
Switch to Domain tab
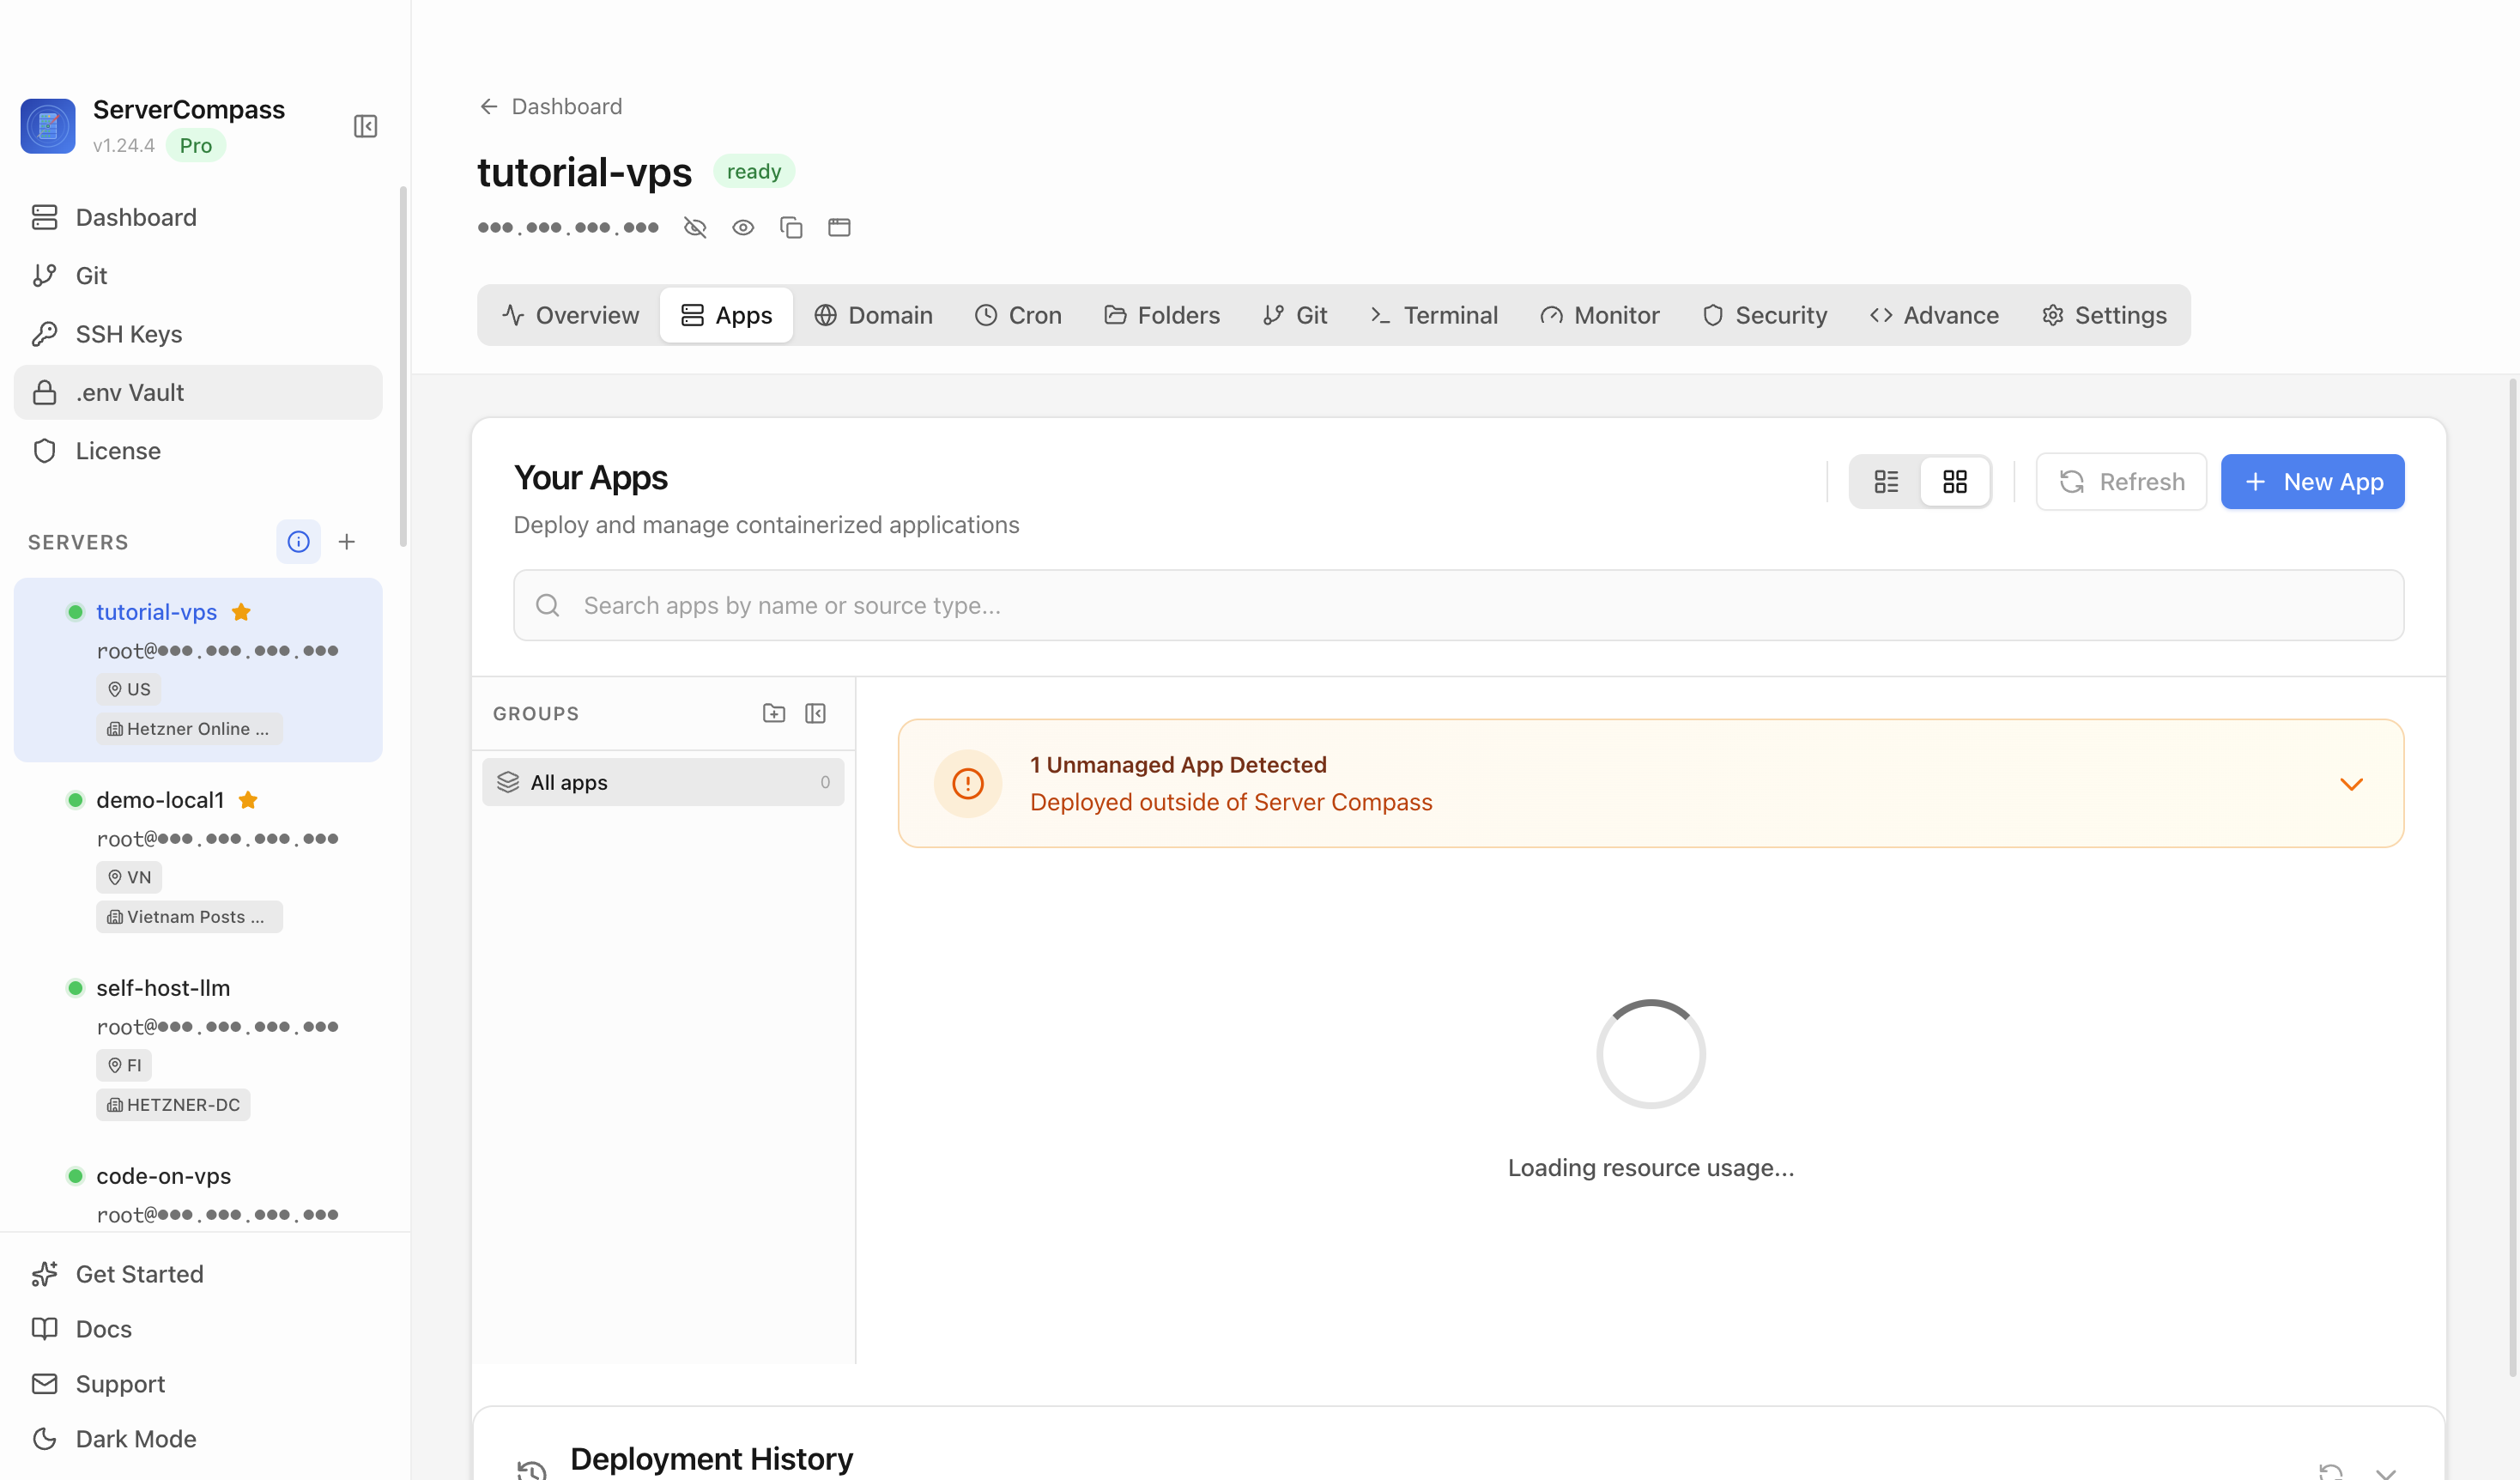pos(873,315)
